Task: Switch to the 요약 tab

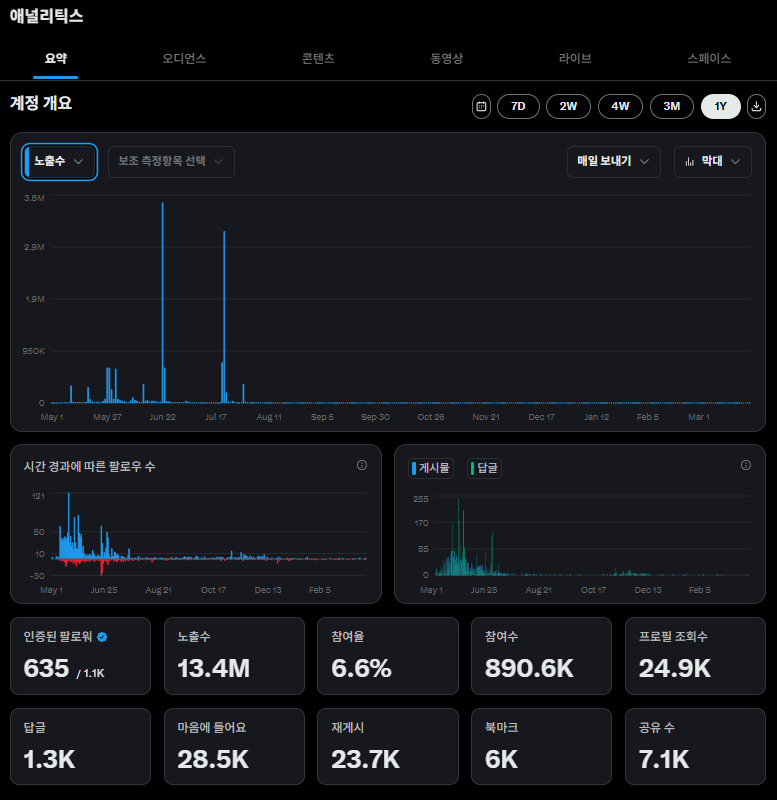Action: click(56, 58)
